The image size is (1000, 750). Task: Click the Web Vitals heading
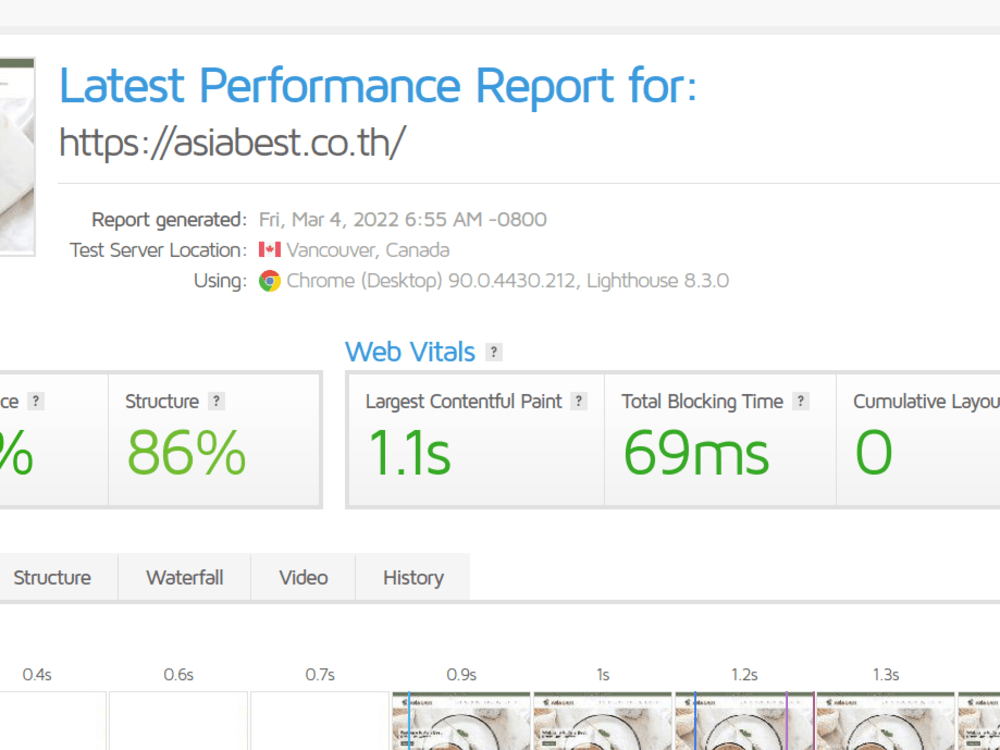click(410, 352)
